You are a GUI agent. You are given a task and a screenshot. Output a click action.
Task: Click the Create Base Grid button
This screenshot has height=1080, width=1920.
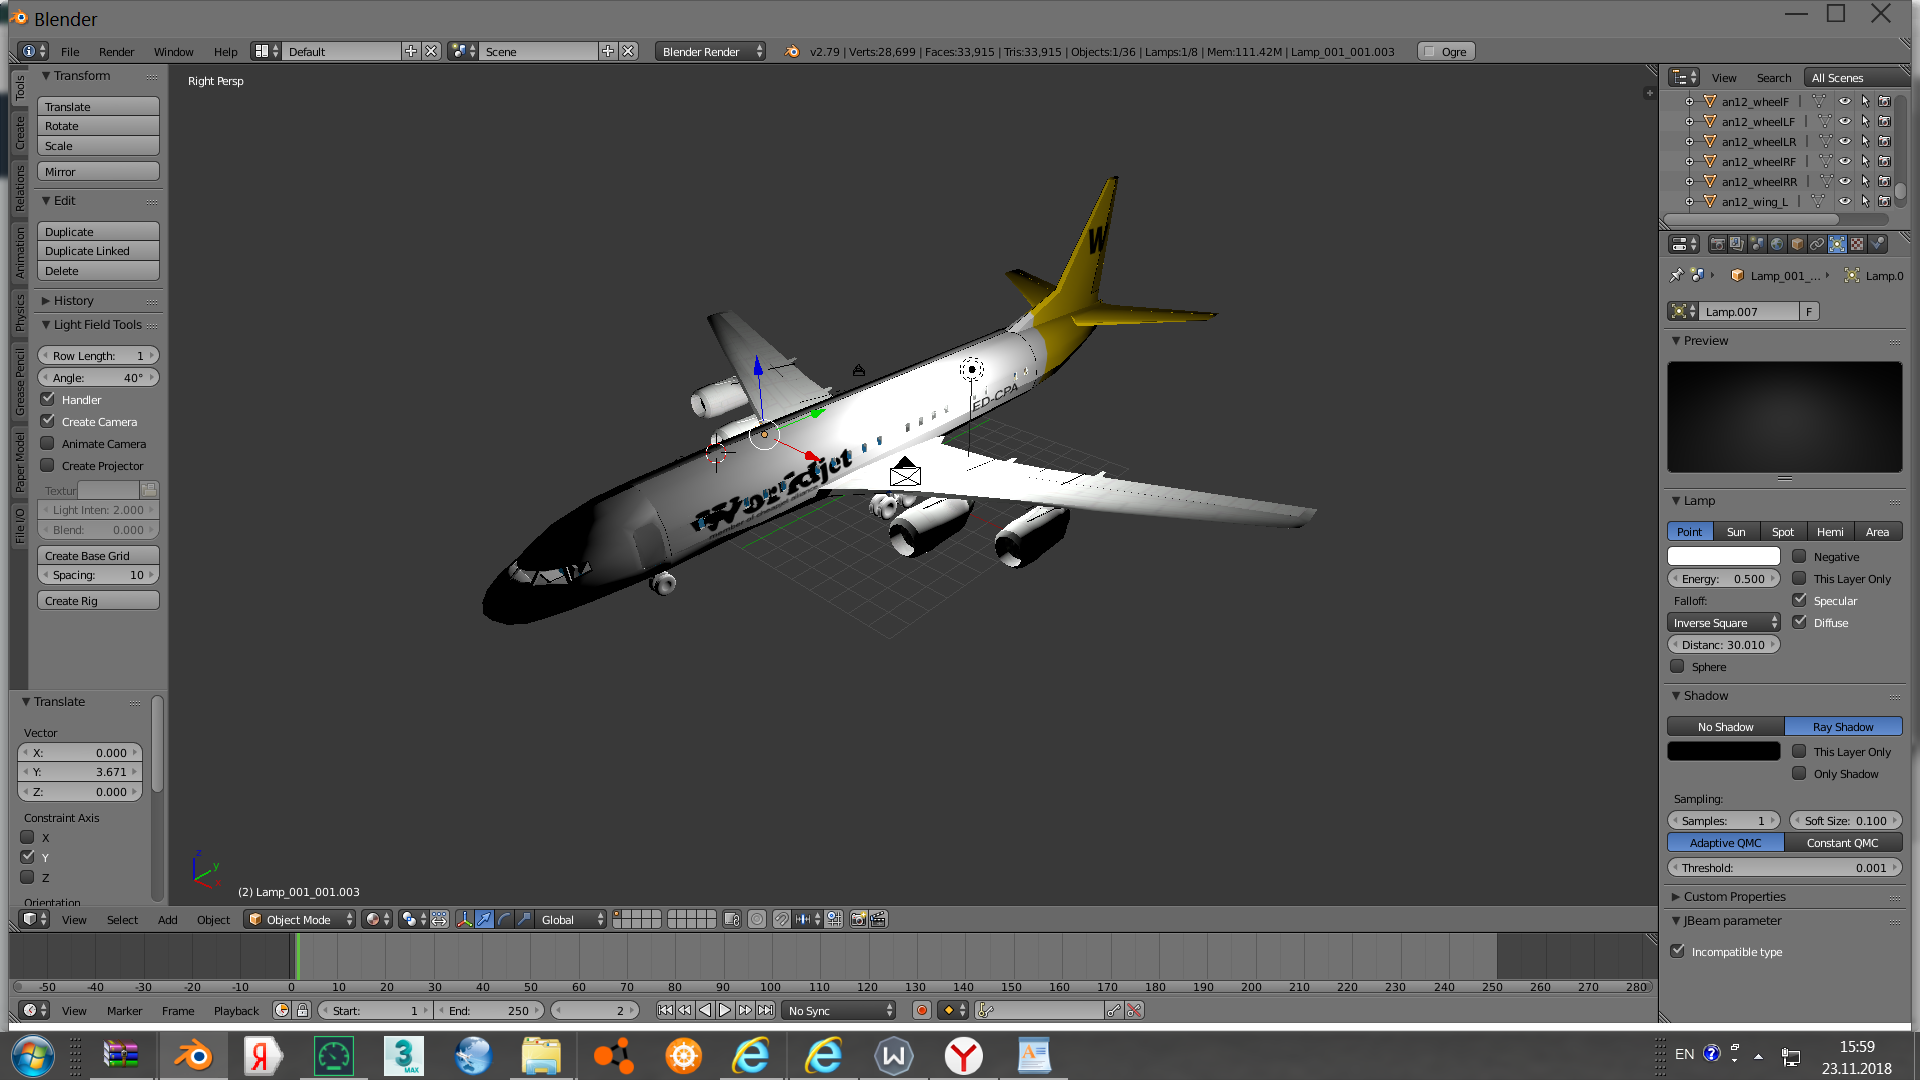[x=98, y=555]
